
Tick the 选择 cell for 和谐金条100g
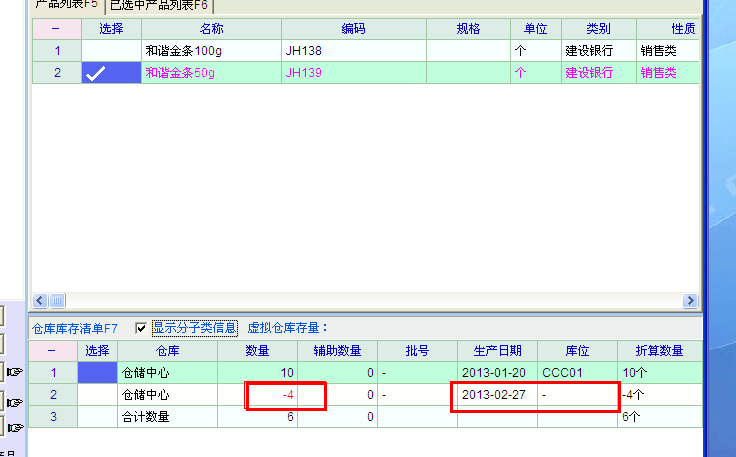tap(110, 50)
